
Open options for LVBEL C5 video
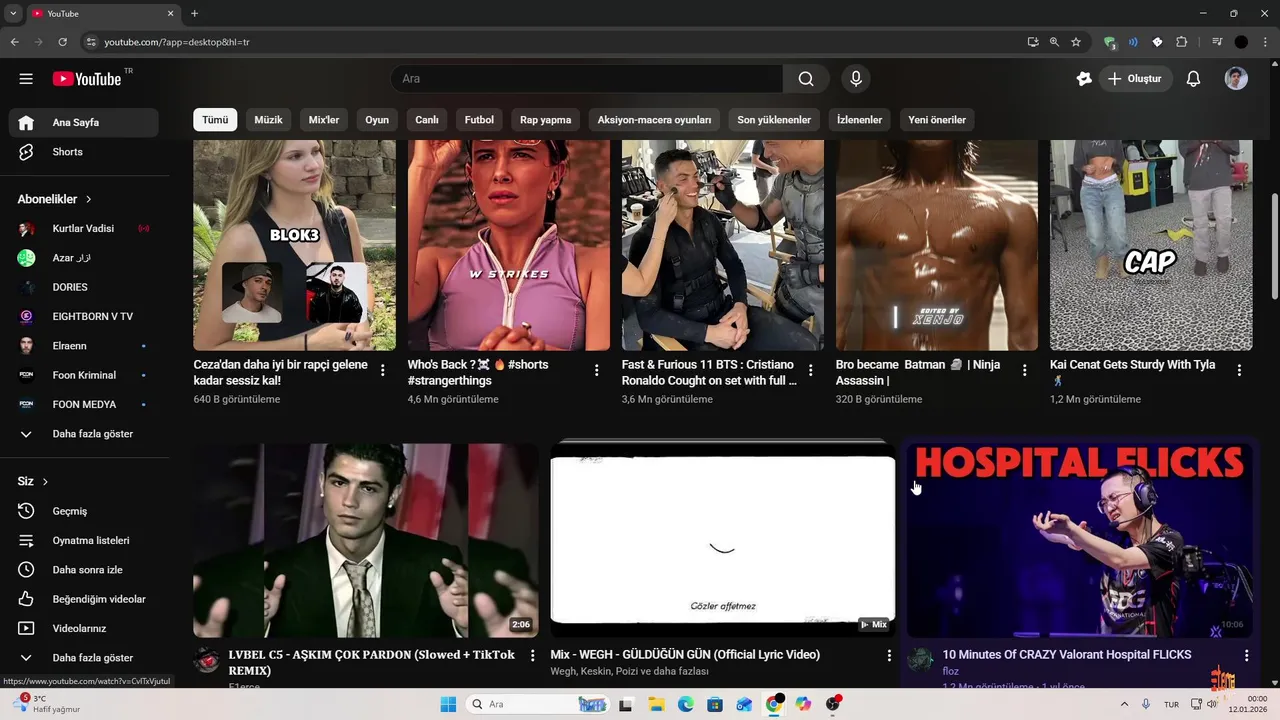532,656
